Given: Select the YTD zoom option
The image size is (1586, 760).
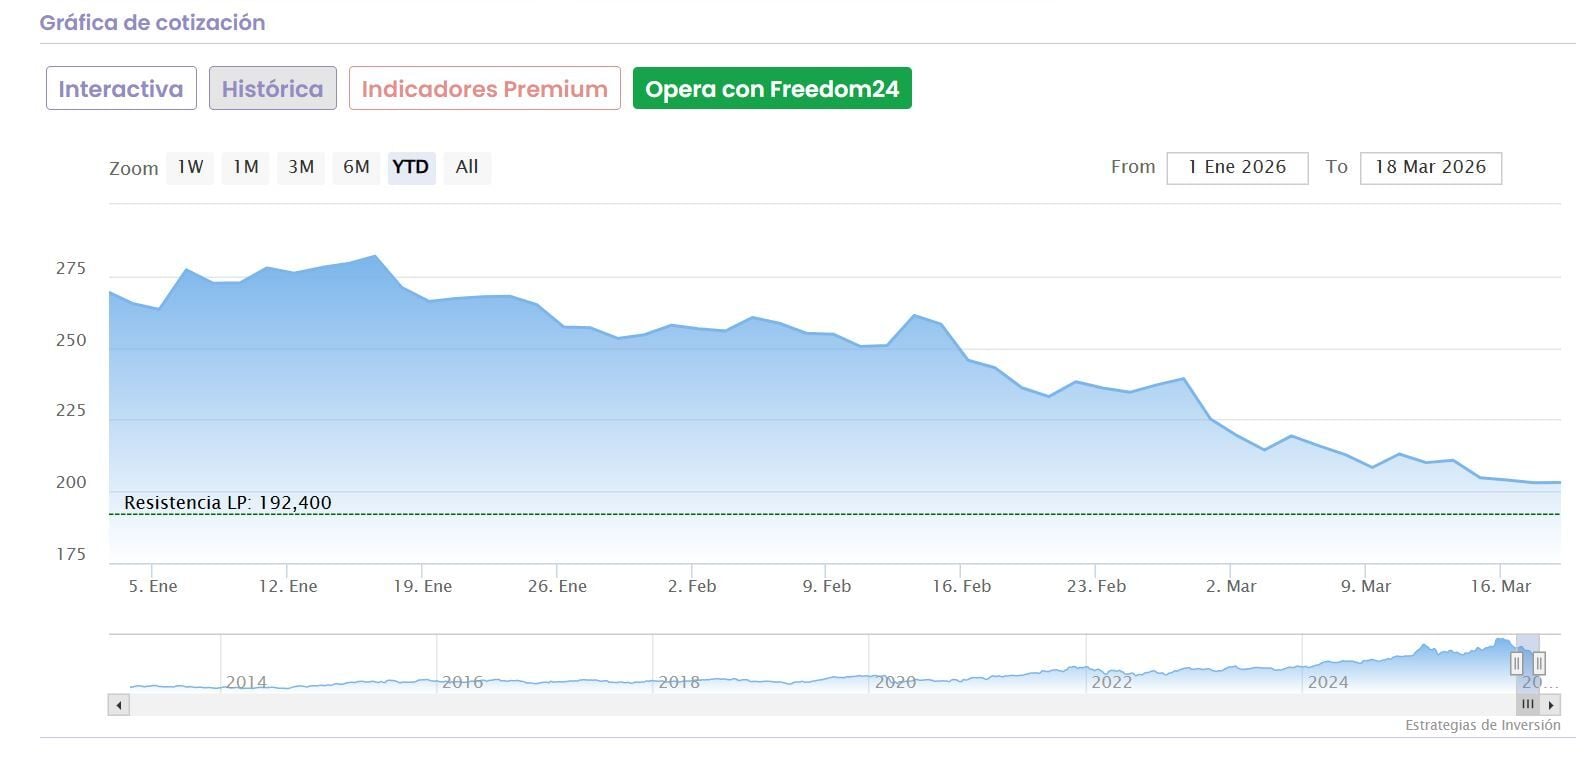Looking at the screenshot, I should click(411, 167).
